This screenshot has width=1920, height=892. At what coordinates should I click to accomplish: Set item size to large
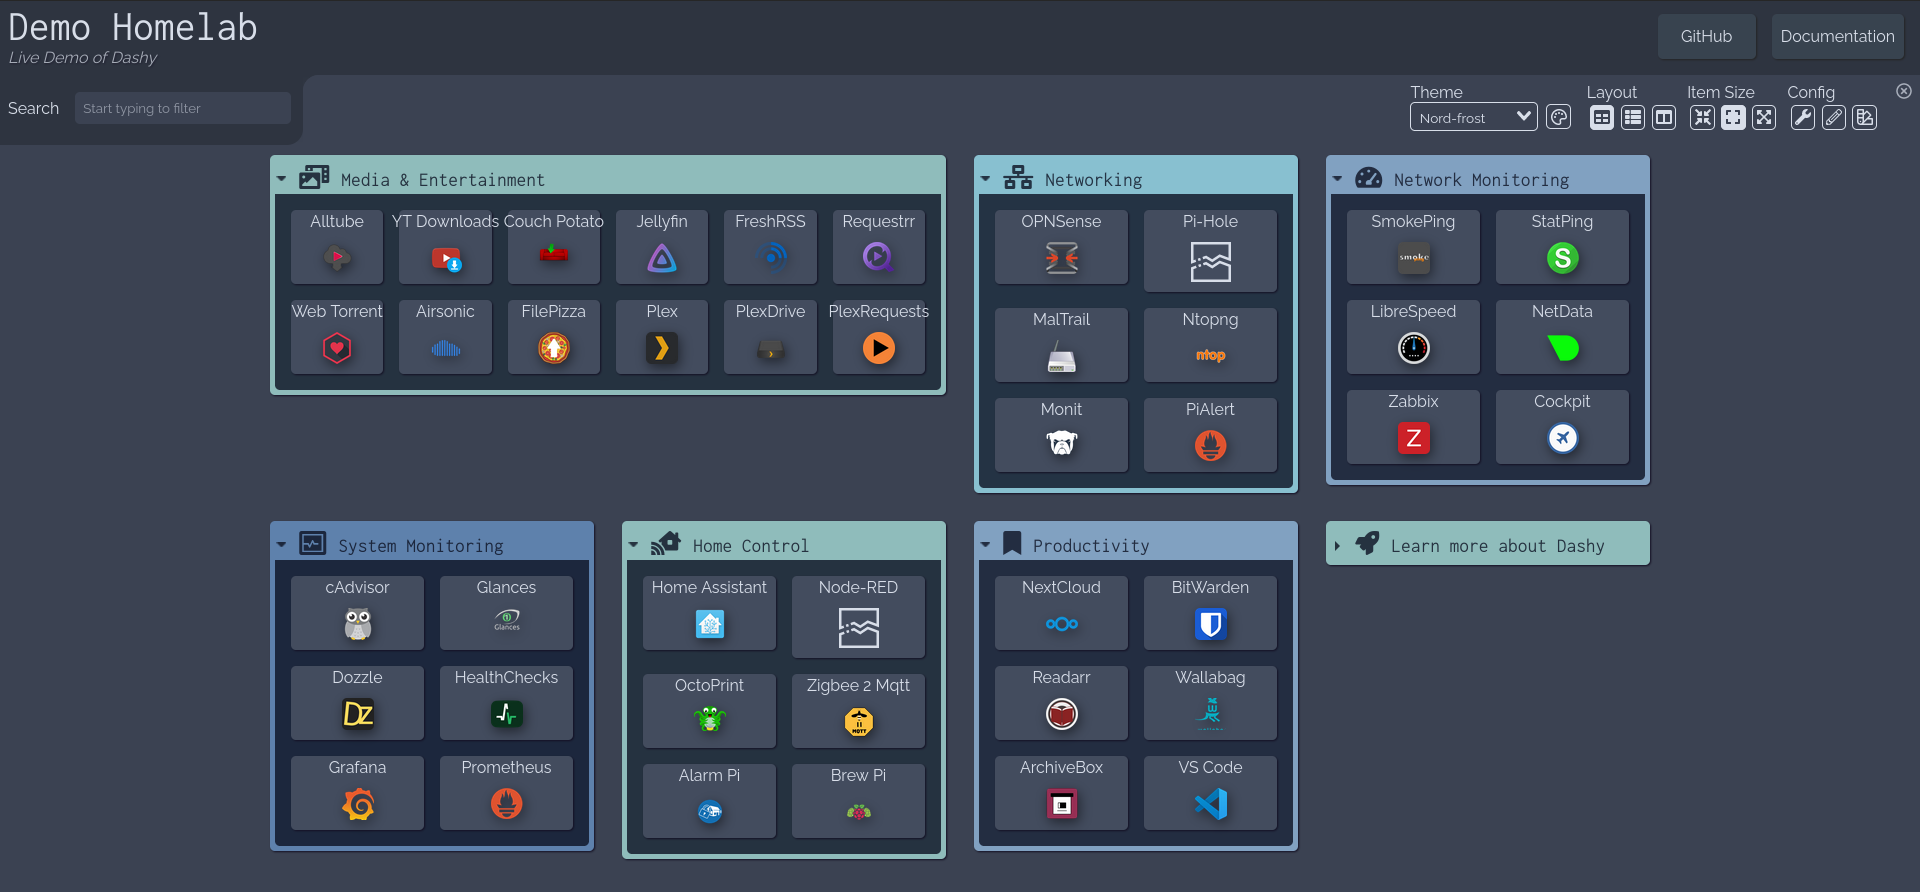[x=1764, y=118]
